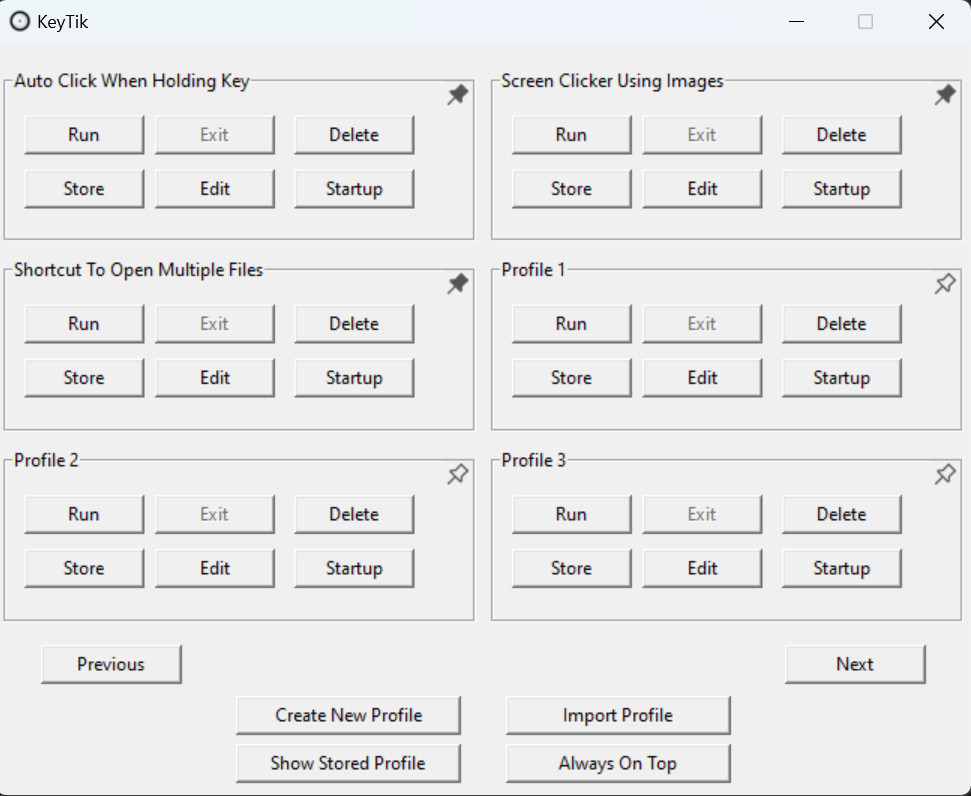Viewport: 971px width, 796px height.
Task: Enable Startup for Shortcut To Open Multiple Files
Action: coord(354,377)
